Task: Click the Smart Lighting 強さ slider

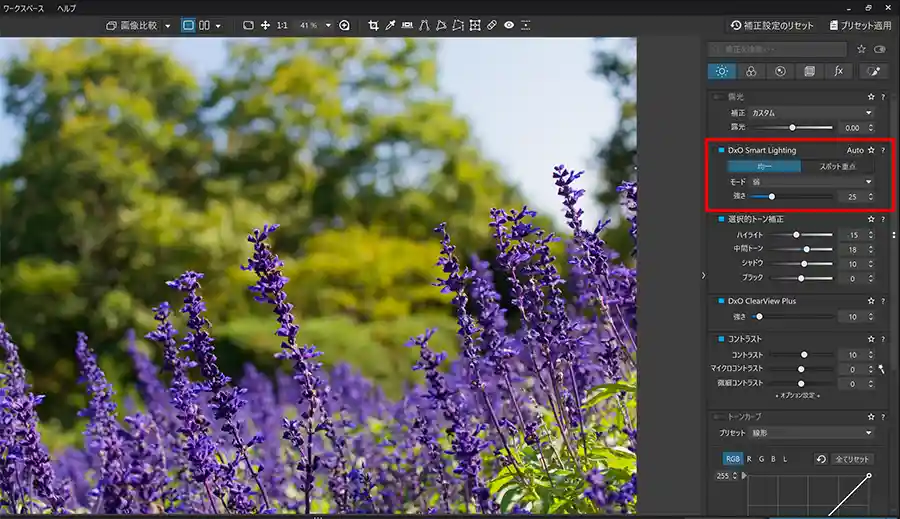Action: point(793,197)
